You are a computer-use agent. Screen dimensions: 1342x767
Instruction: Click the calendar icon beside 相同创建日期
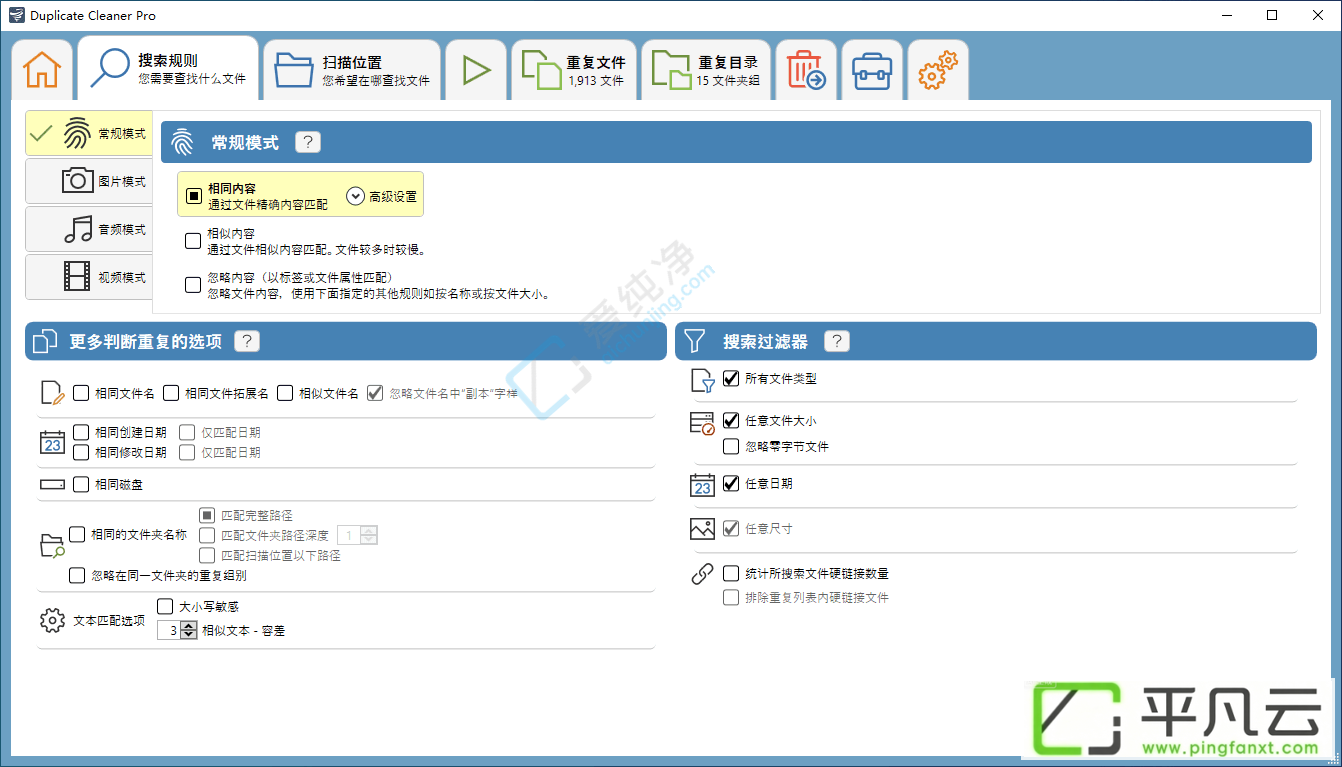[x=52, y=442]
